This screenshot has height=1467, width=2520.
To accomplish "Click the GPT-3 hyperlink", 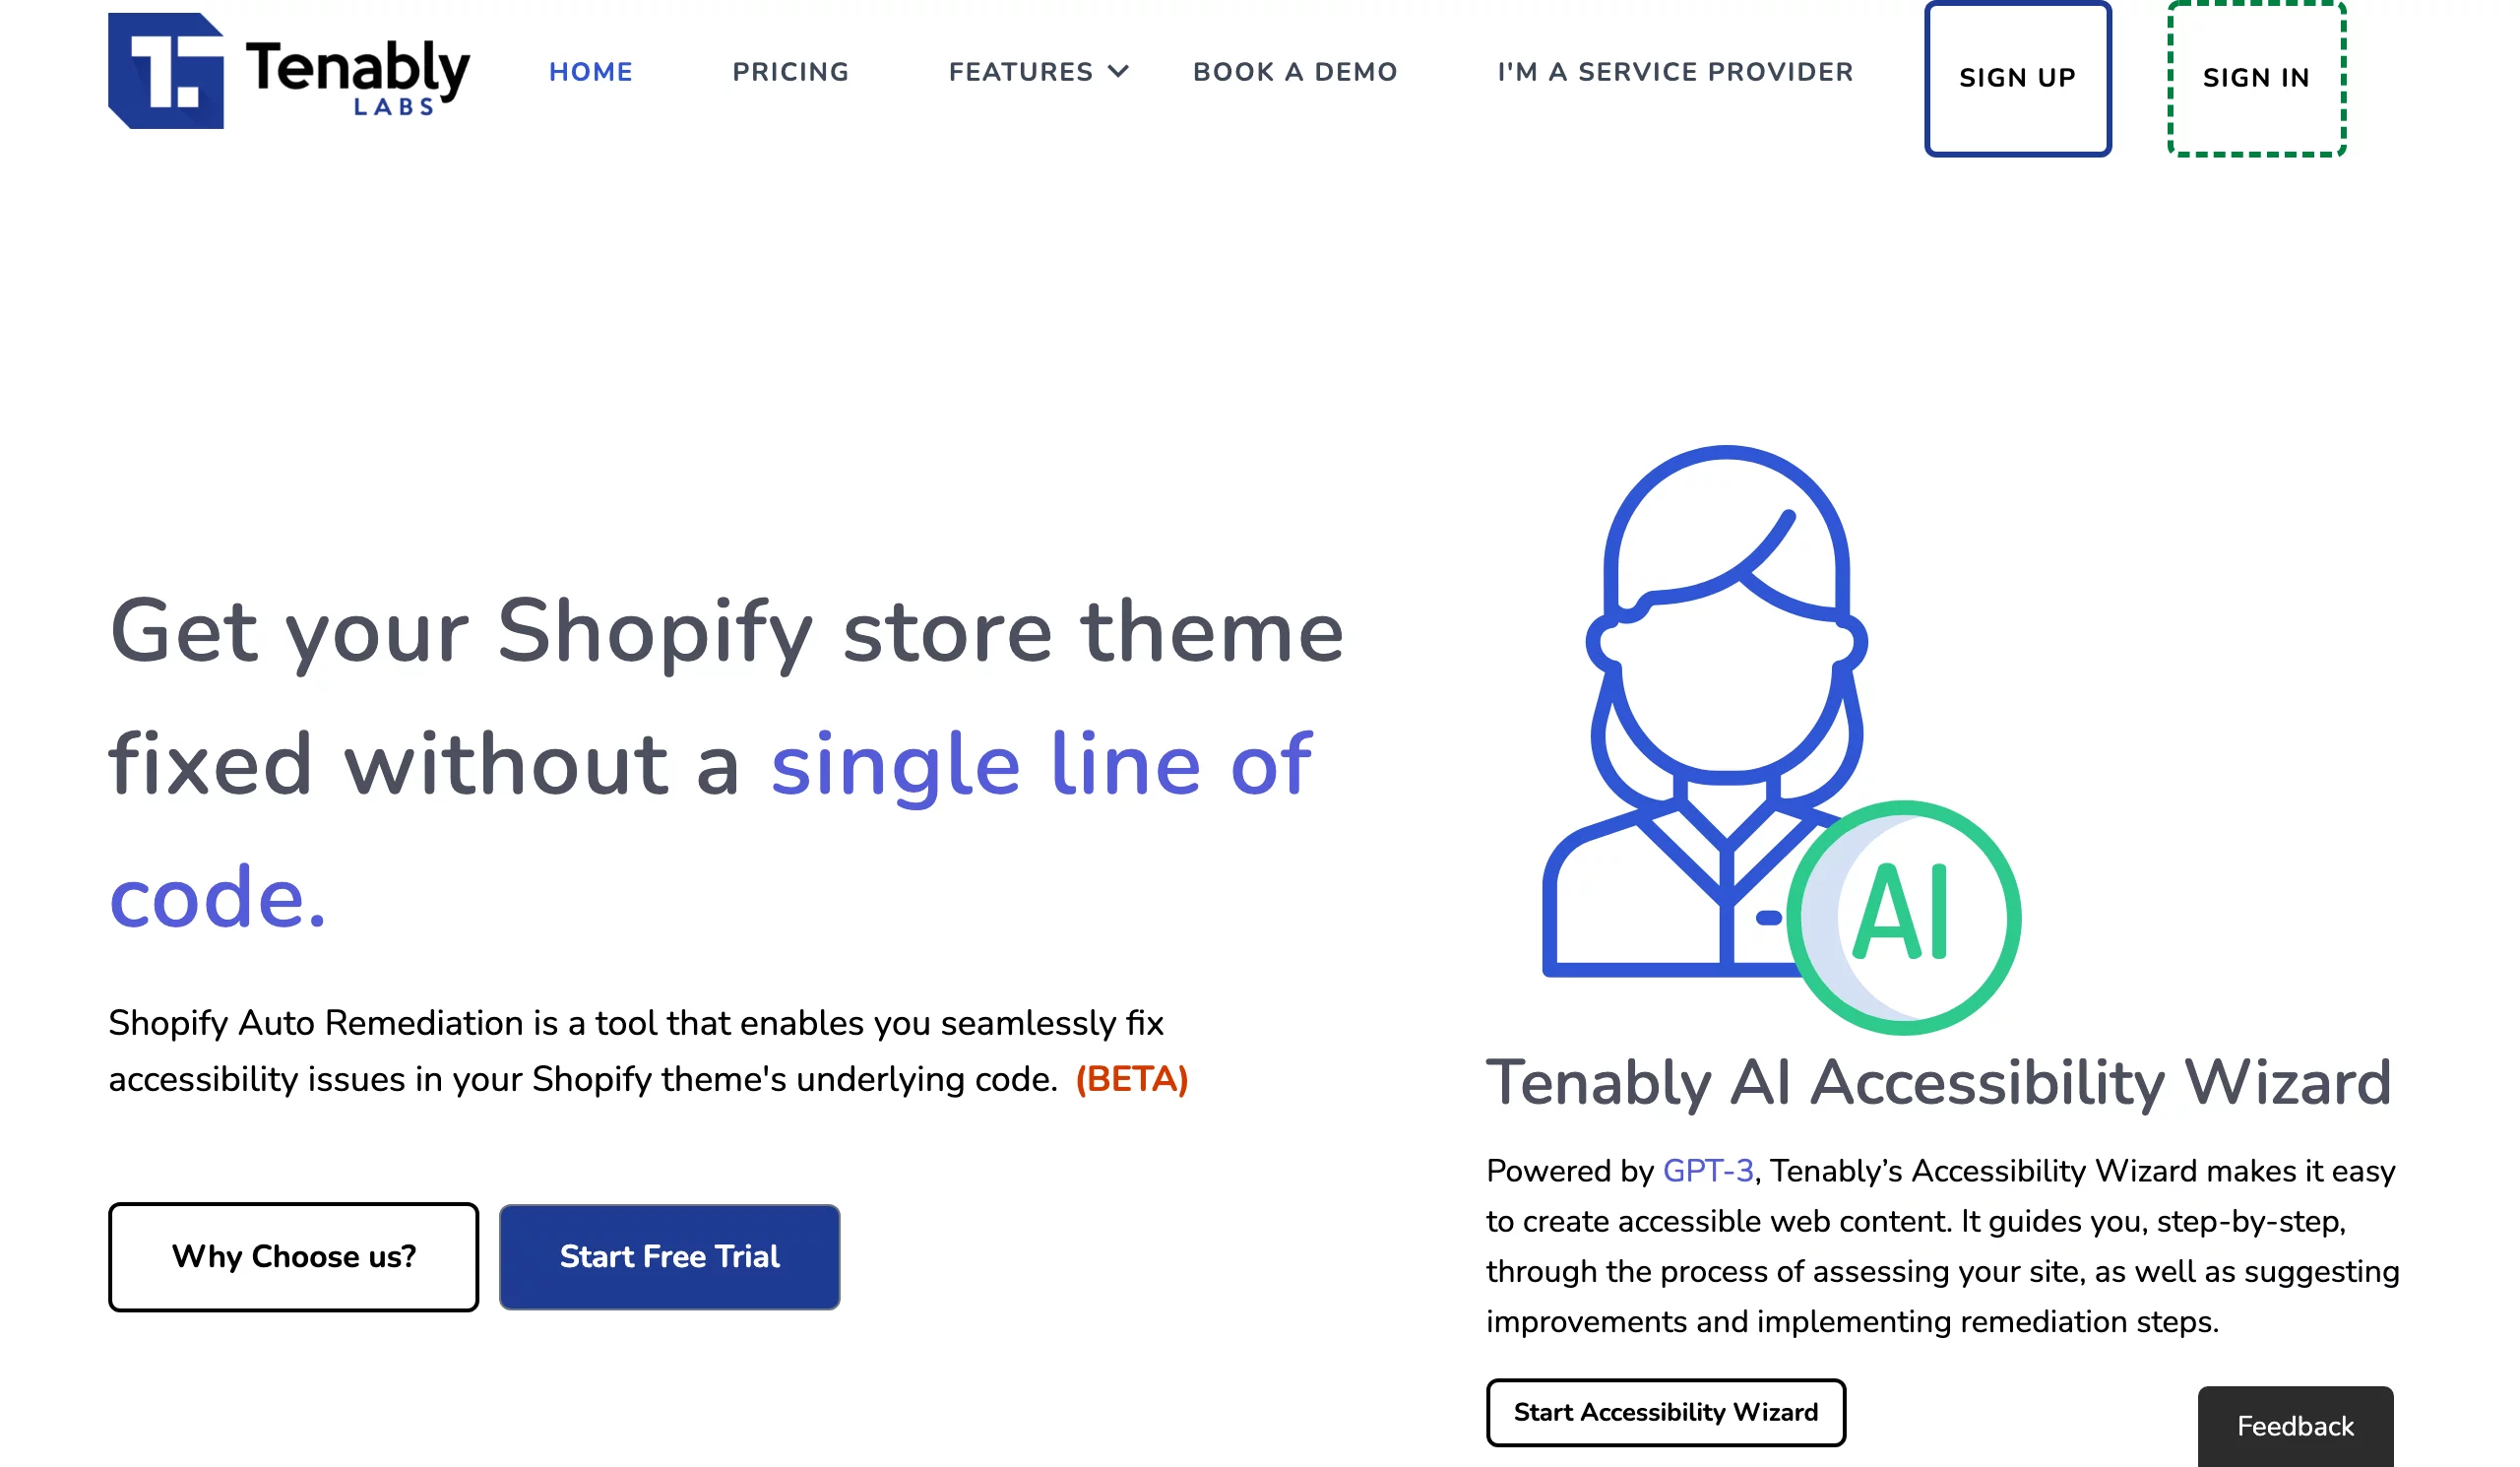I will point(1709,1169).
